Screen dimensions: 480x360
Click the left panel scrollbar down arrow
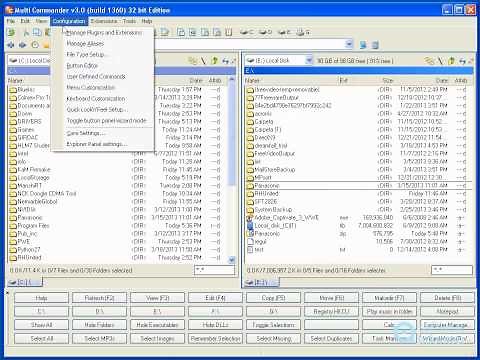(x=232, y=259)
